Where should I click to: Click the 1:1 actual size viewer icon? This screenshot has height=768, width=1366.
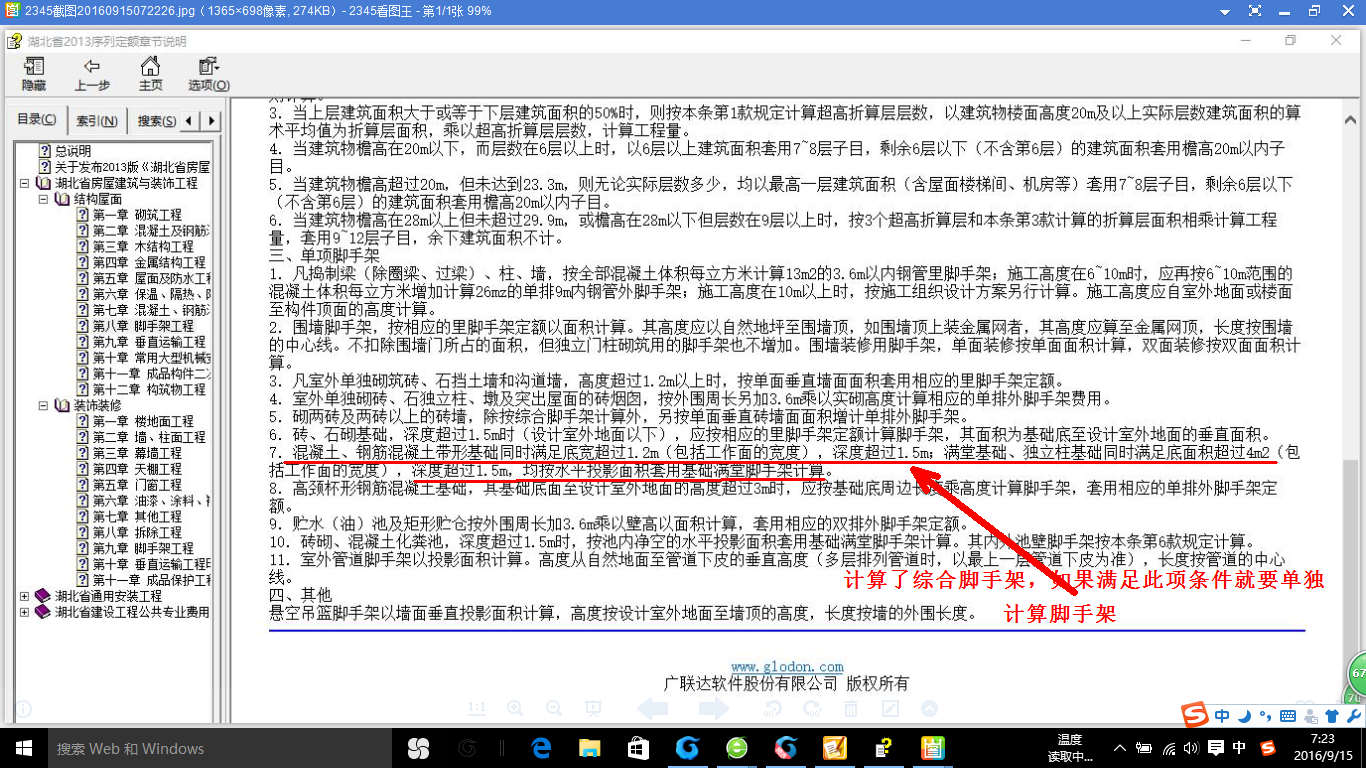(x=477, y=709)
